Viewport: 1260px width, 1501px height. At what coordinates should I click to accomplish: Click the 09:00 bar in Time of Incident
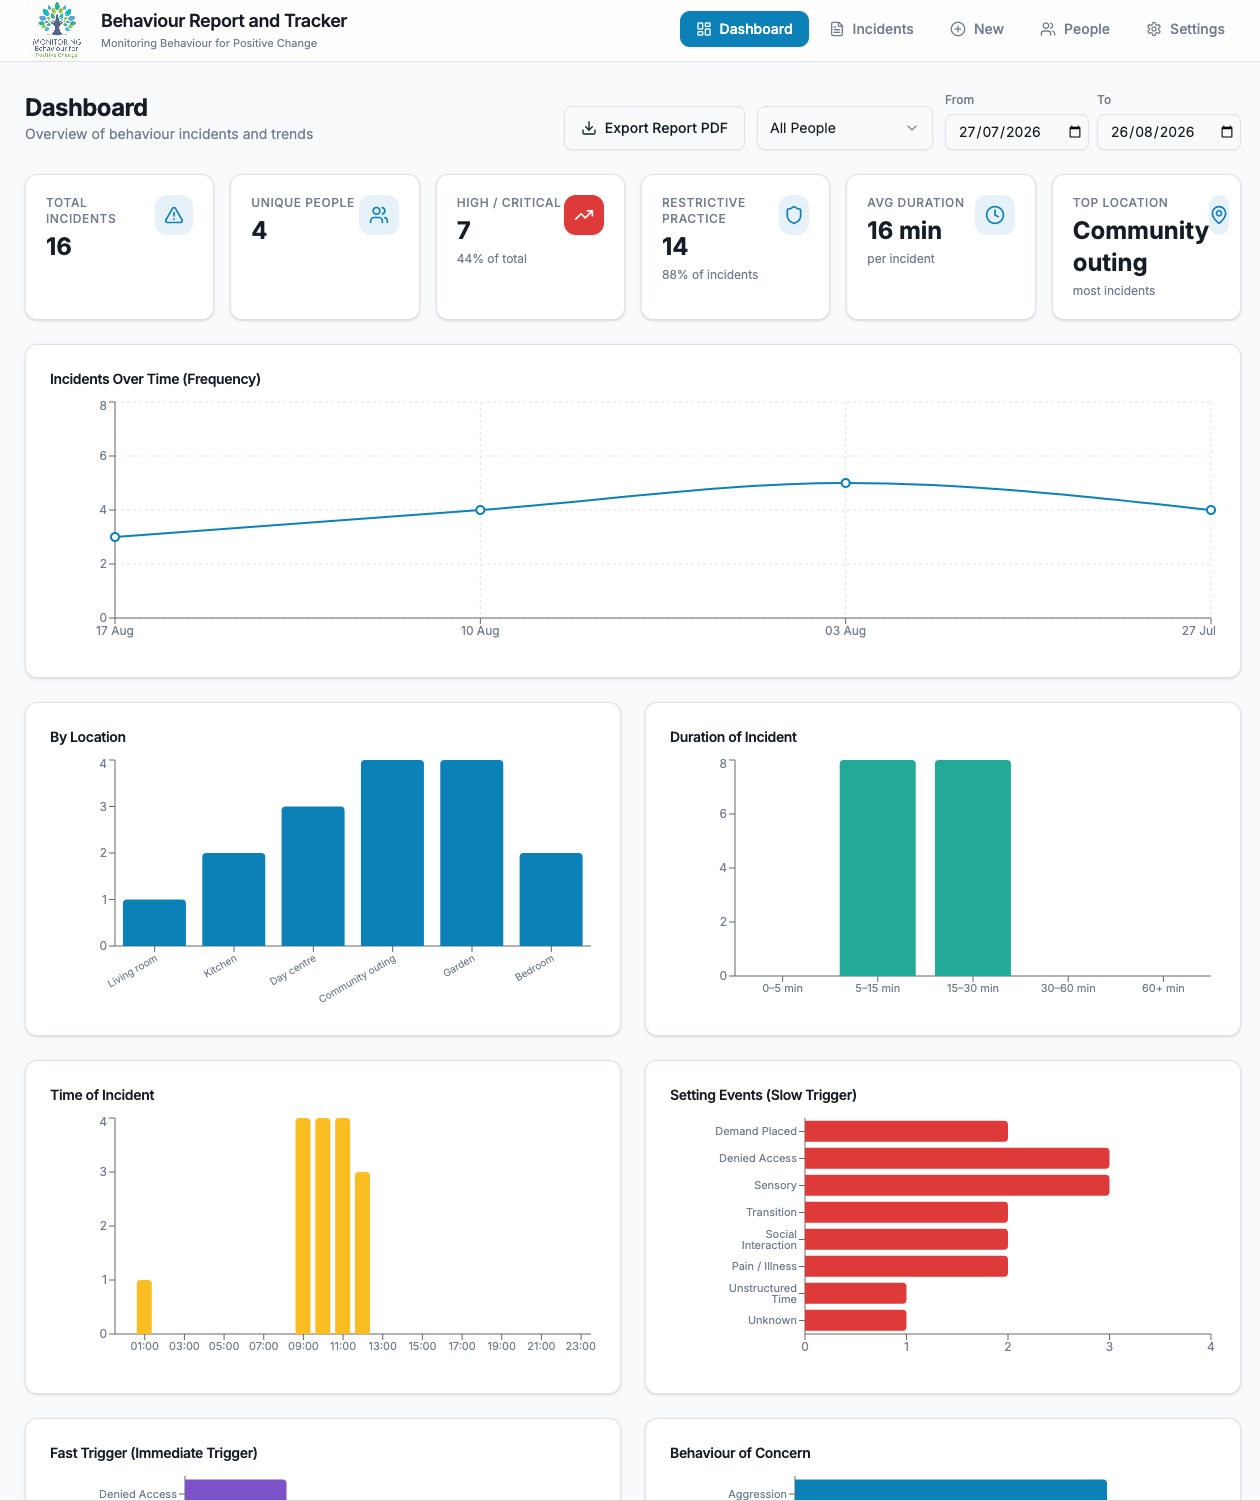(x=303, y=1226)
